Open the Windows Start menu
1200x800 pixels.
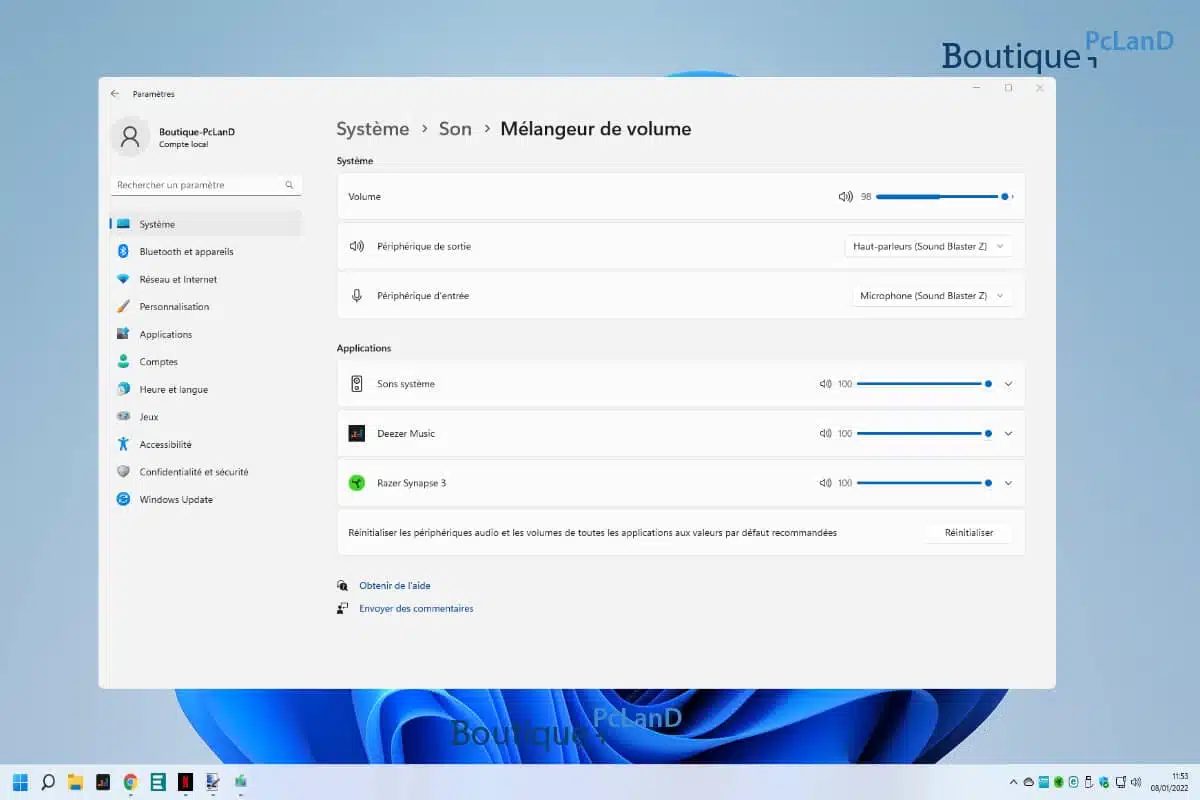(20, 782)
